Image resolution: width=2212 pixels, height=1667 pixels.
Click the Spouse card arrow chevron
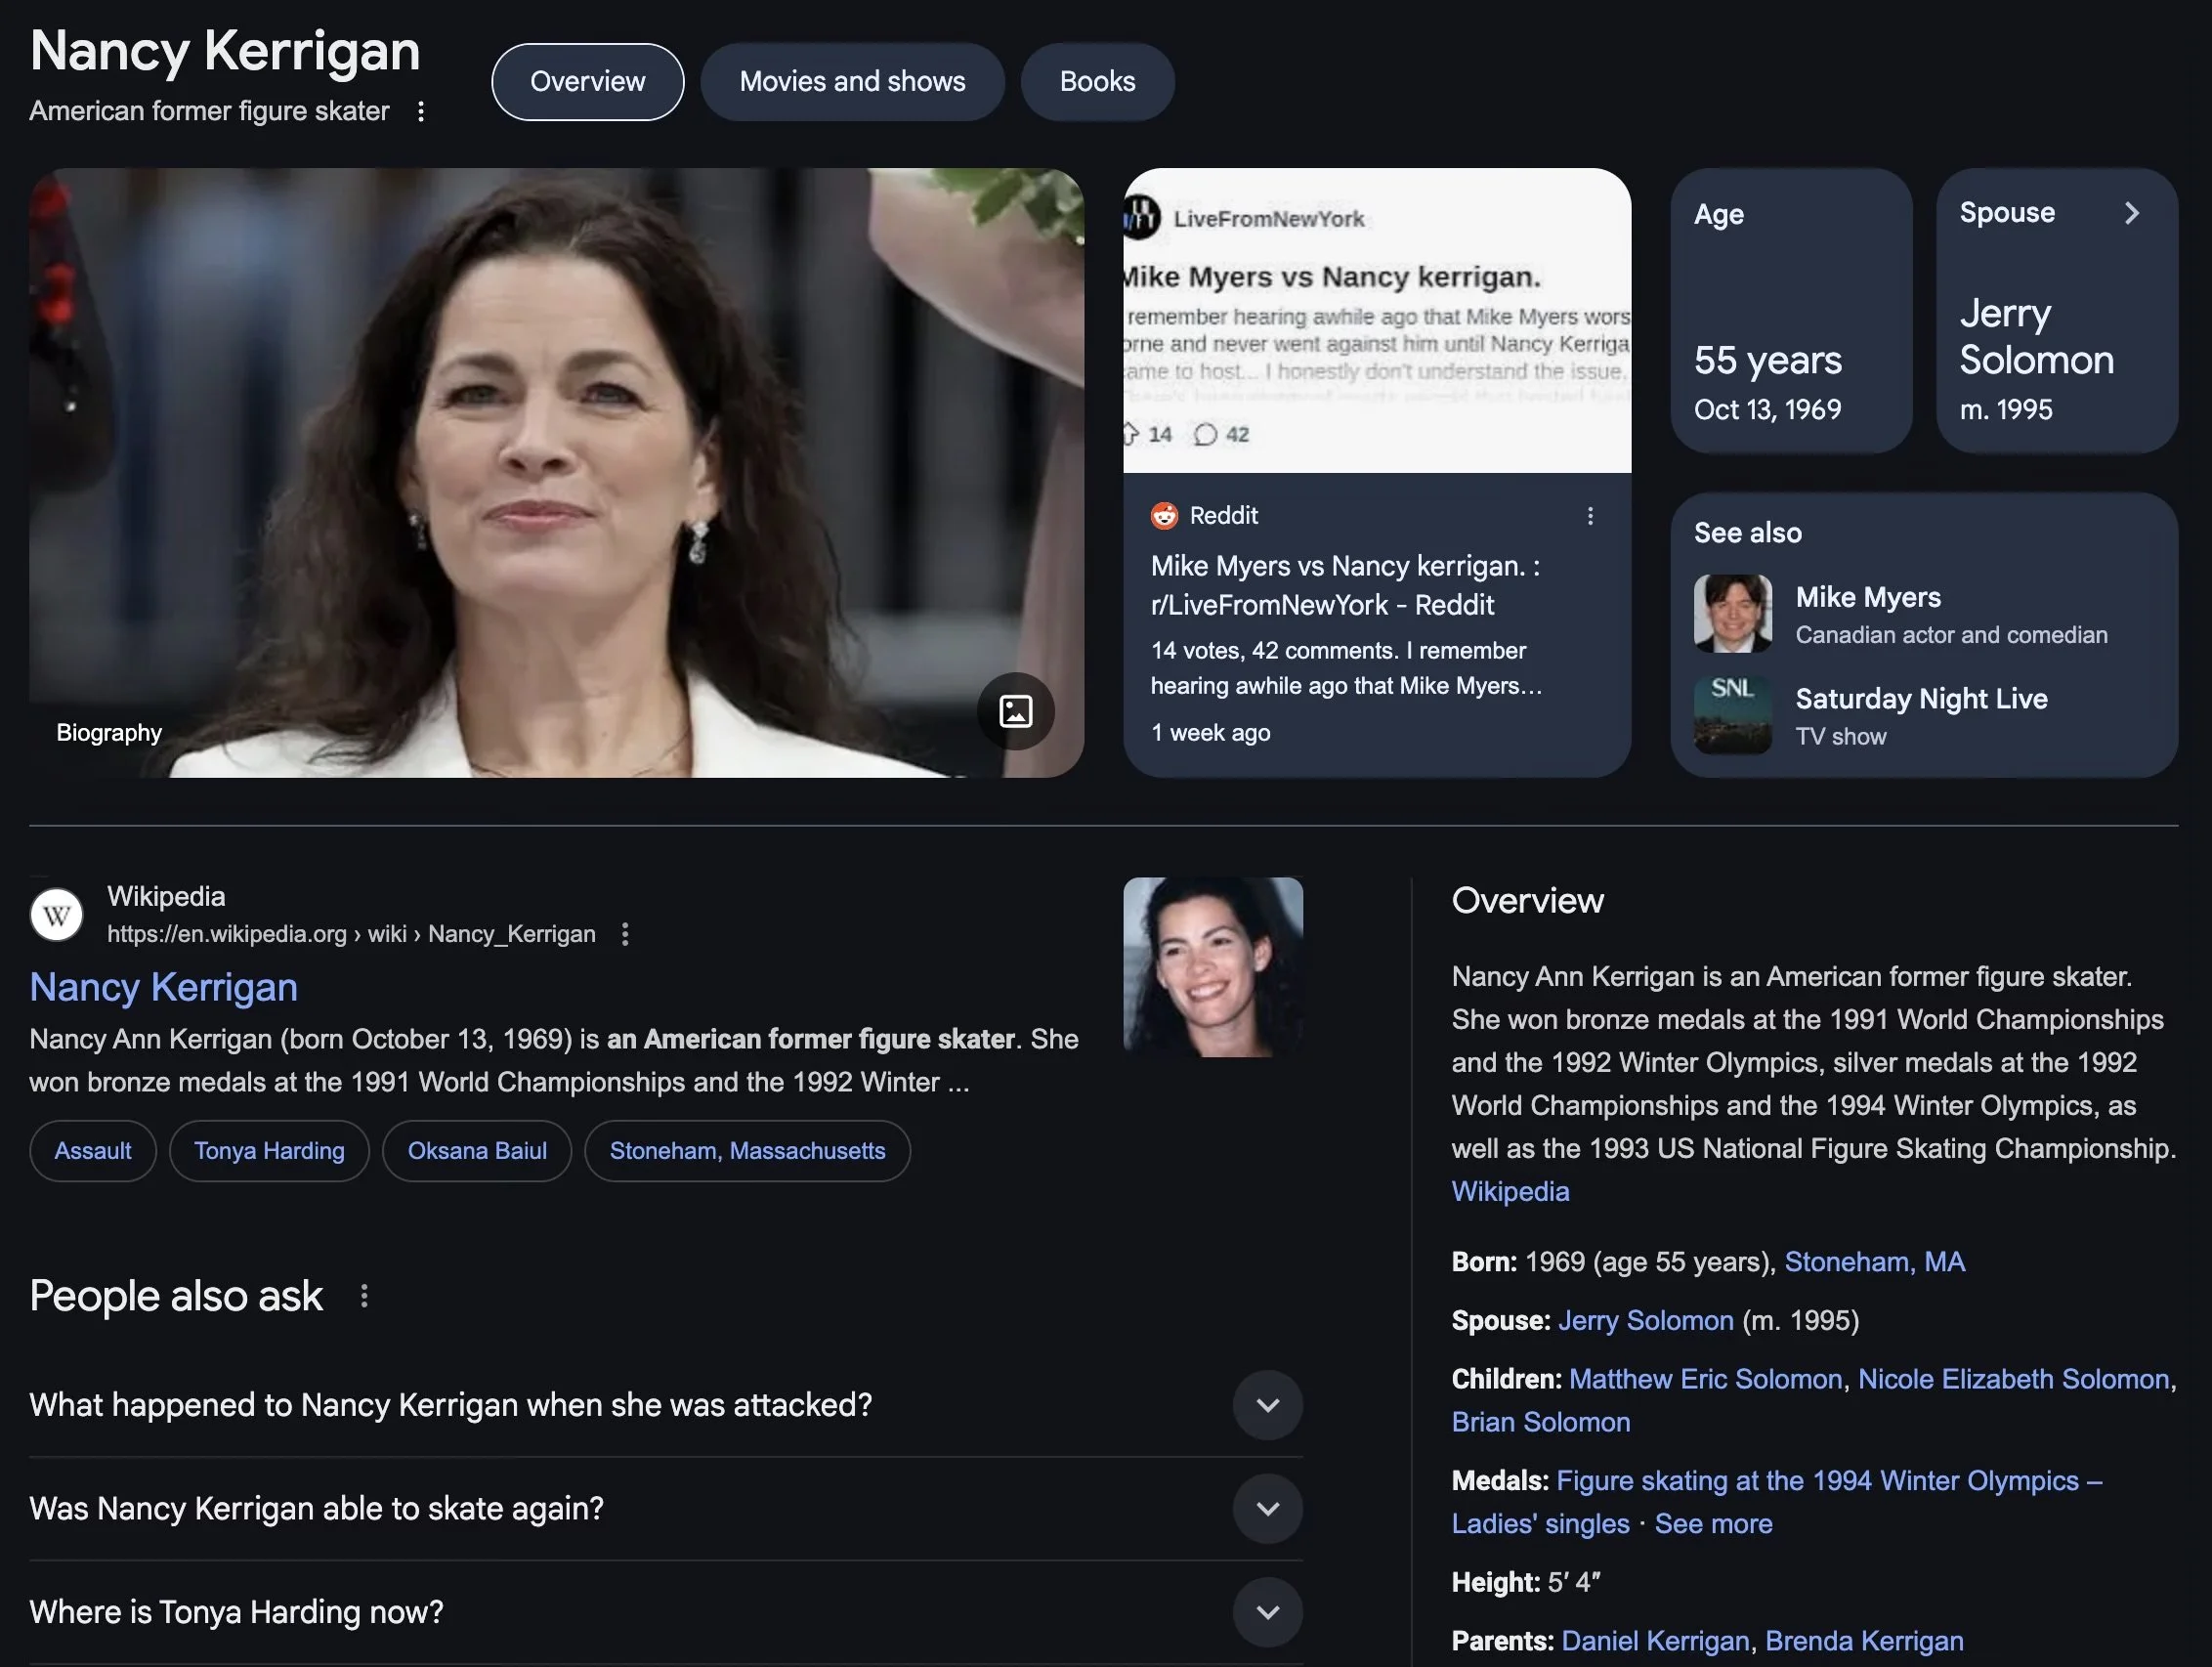pos(2131,213)
